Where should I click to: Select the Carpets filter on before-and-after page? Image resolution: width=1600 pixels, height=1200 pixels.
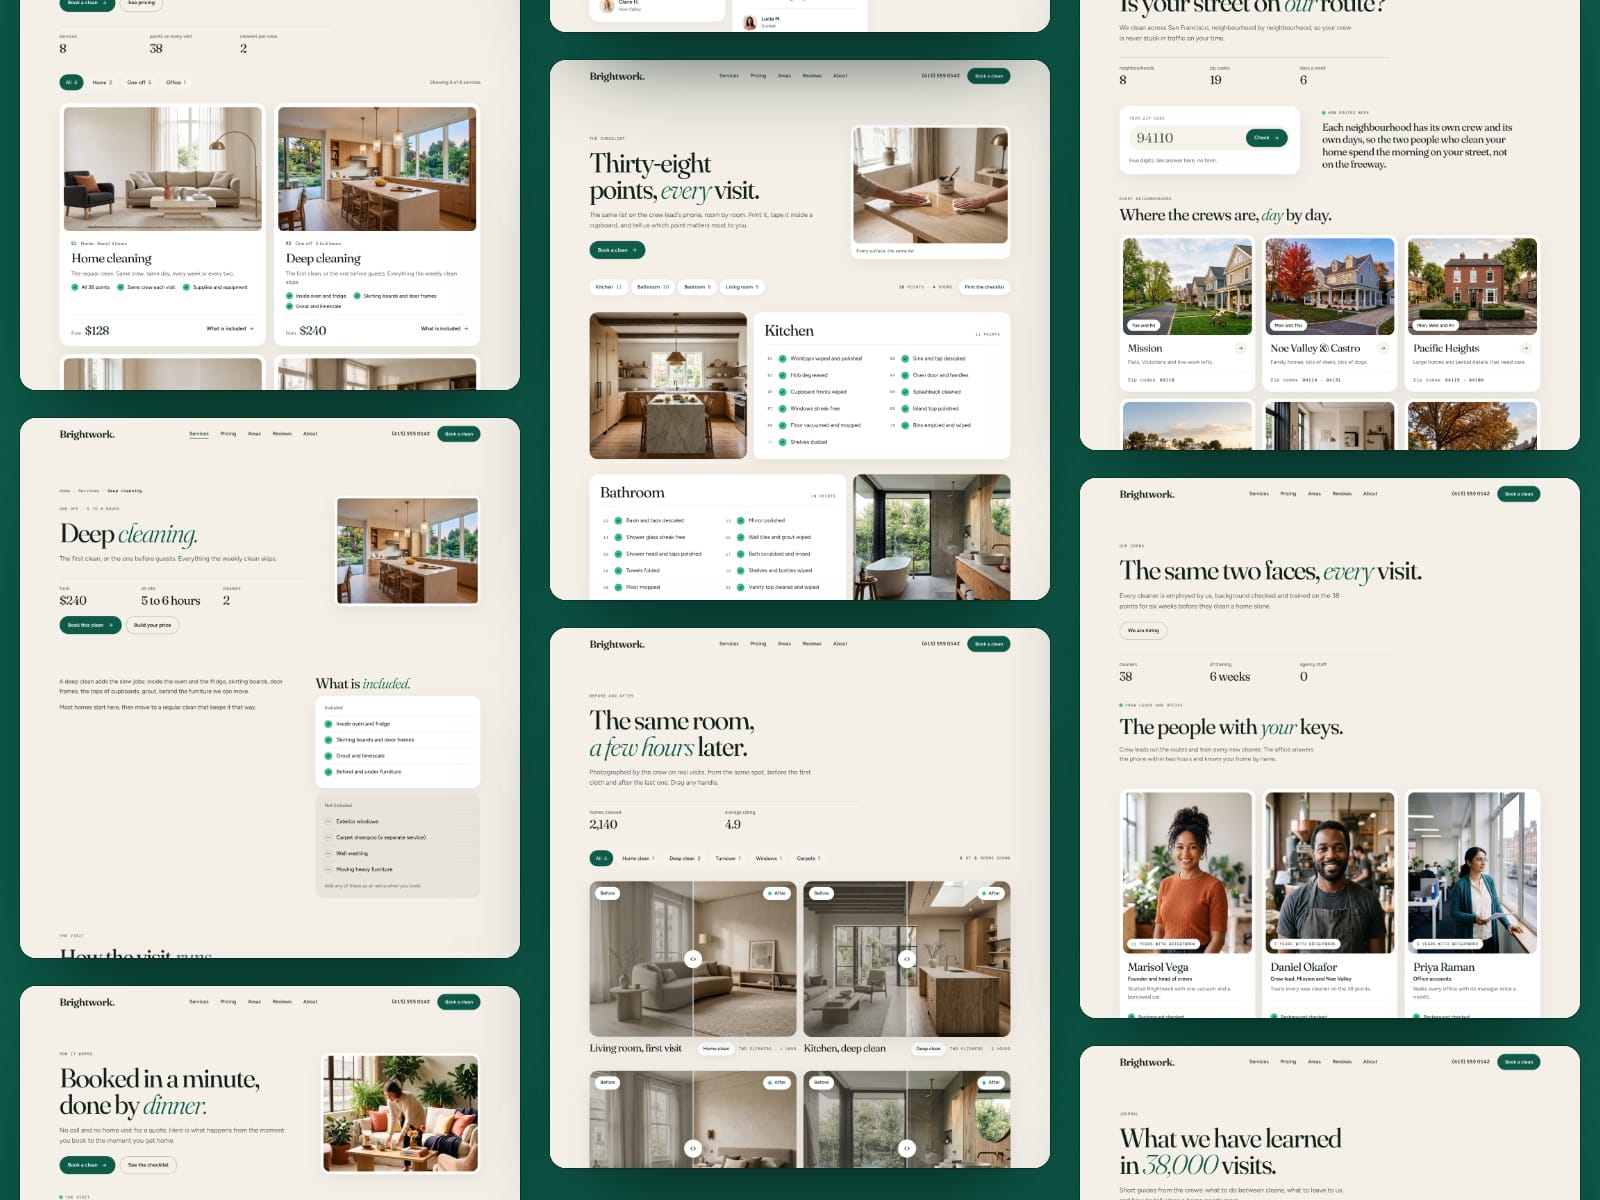point(808,858)
